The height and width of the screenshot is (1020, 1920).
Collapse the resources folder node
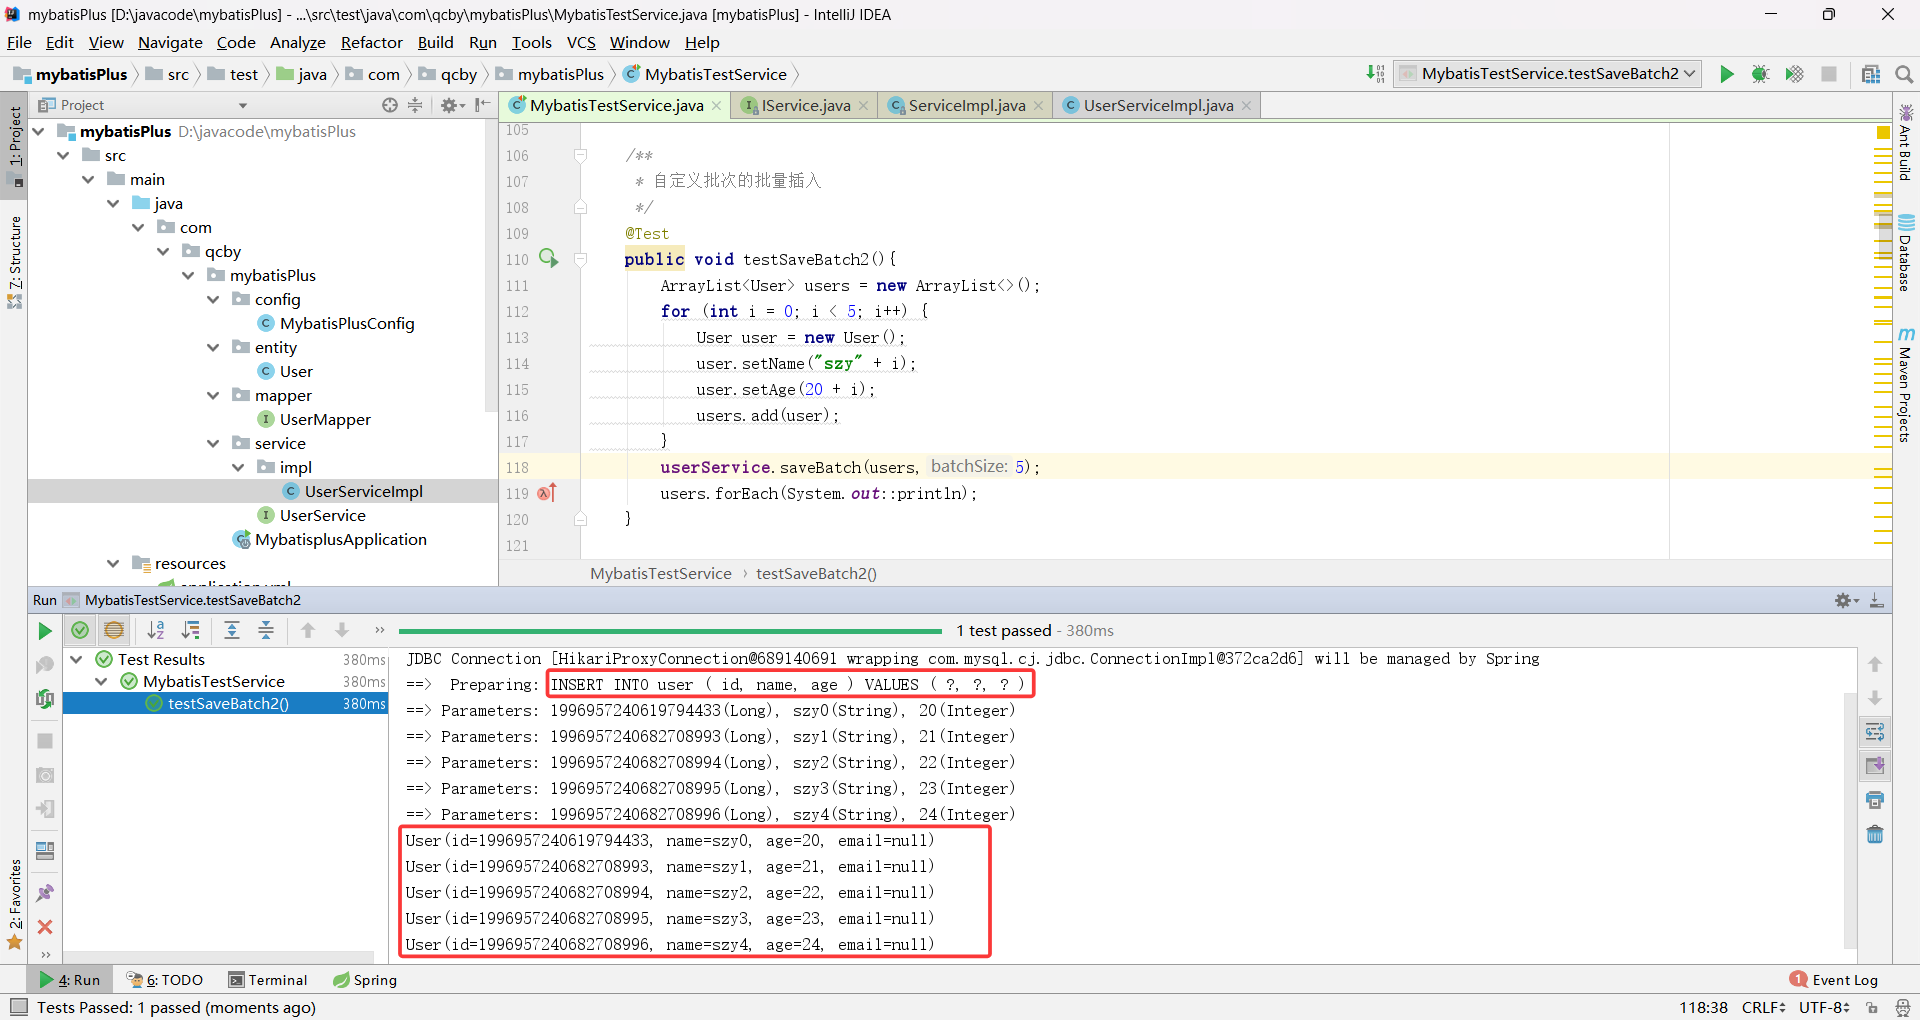113,563
